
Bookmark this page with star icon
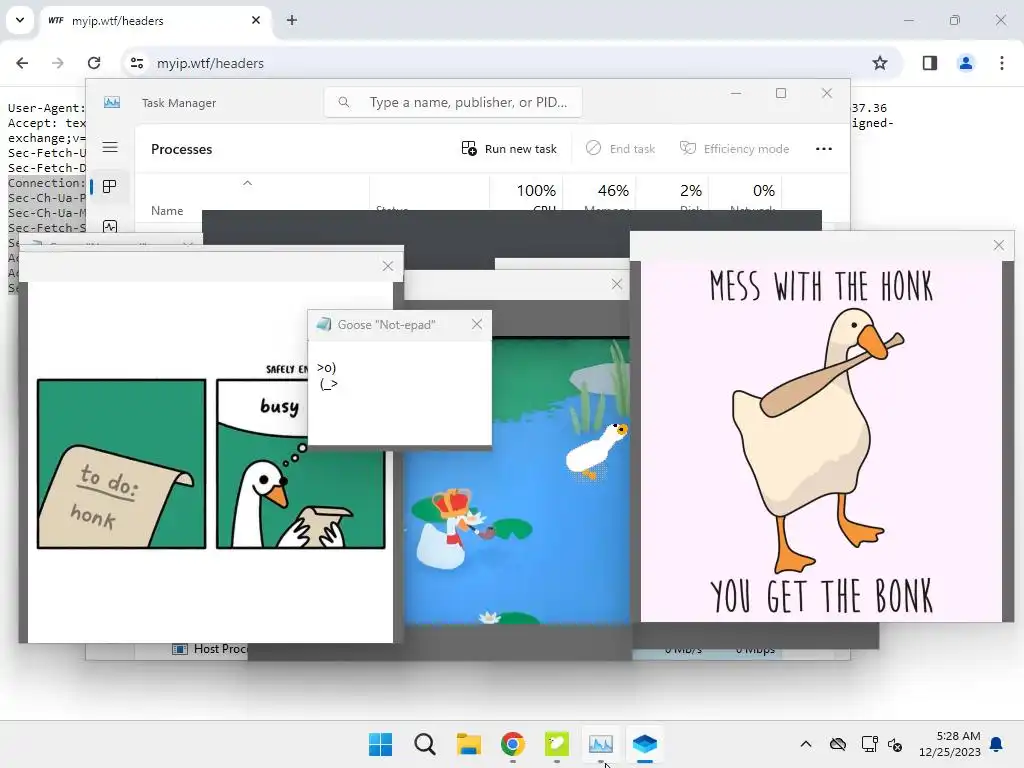pos(880,63)
